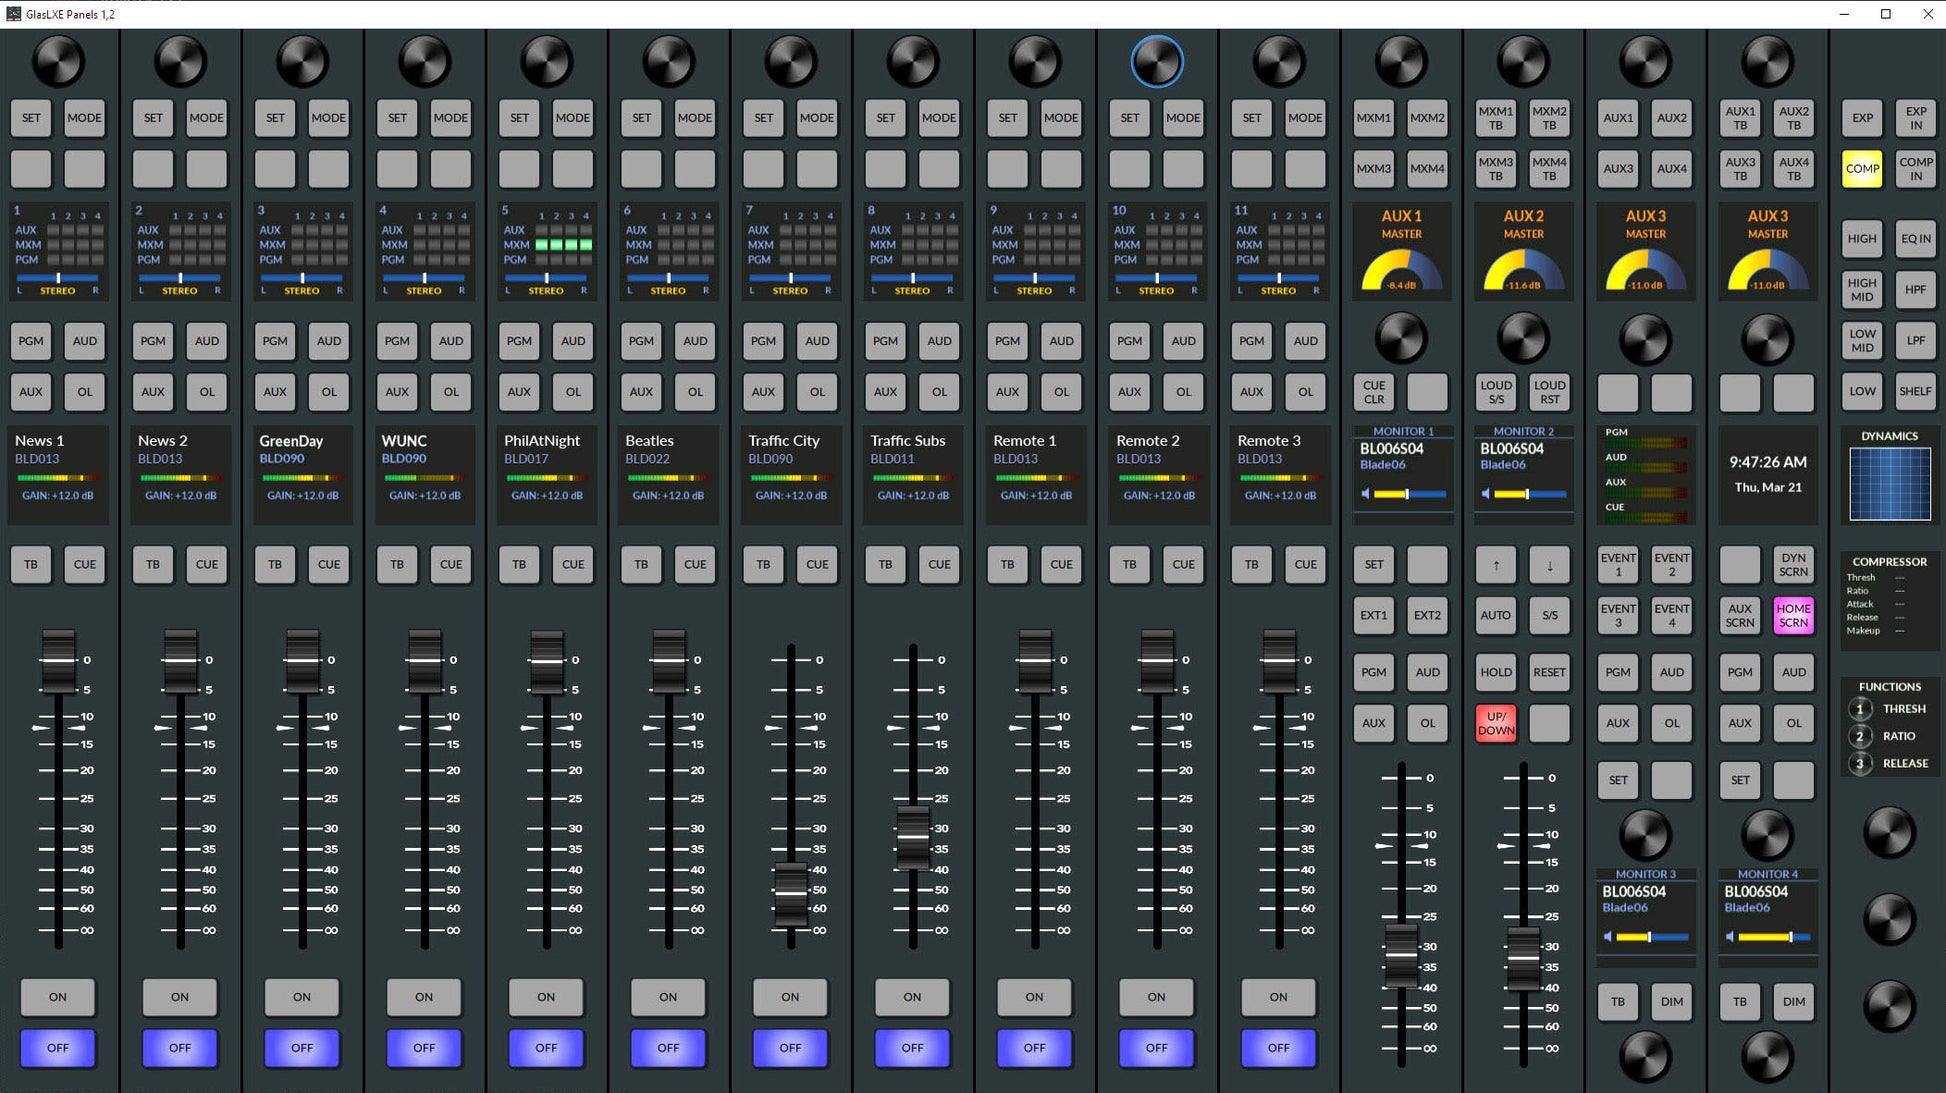Open the MODE selector on Remote 1 channel
1946x1093 pixels.
[x=1061, y=117]
